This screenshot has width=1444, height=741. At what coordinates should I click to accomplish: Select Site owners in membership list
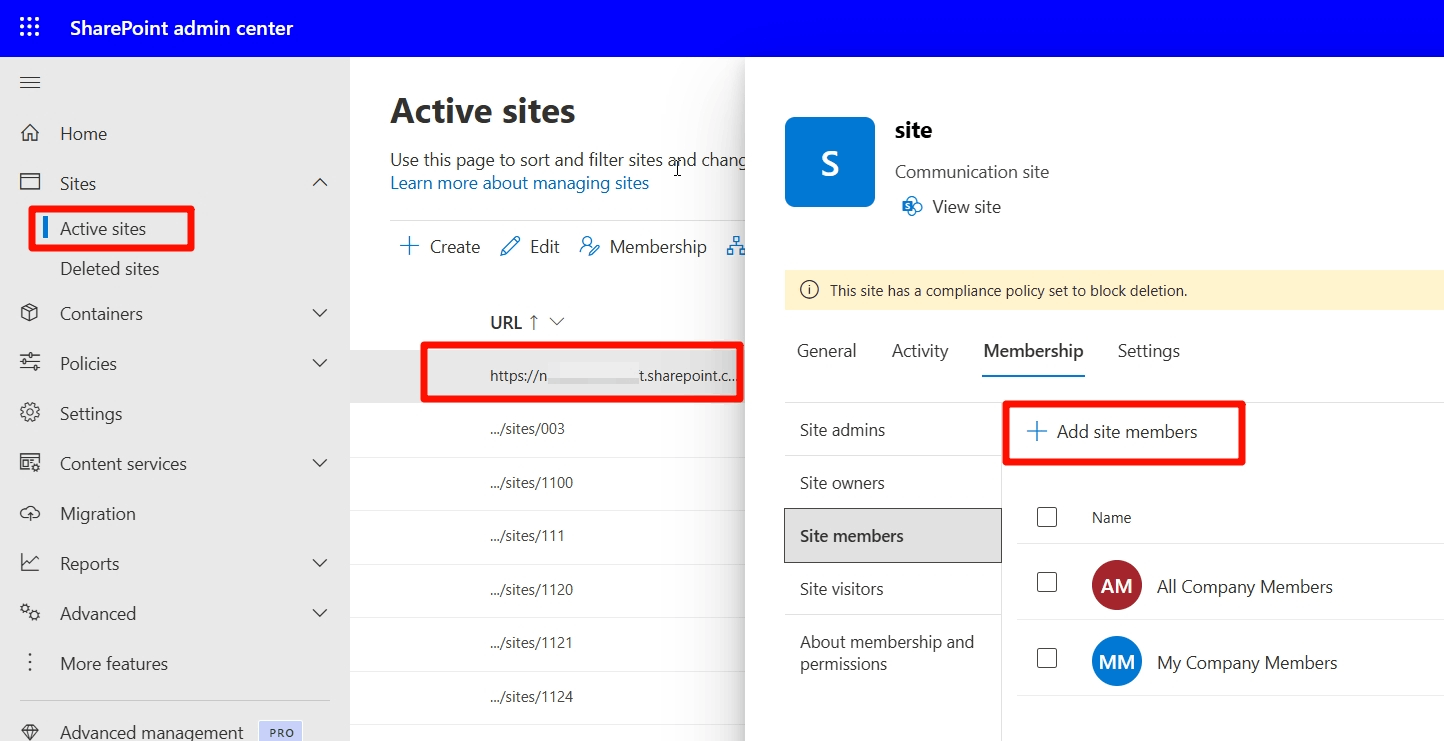[892, 483]
